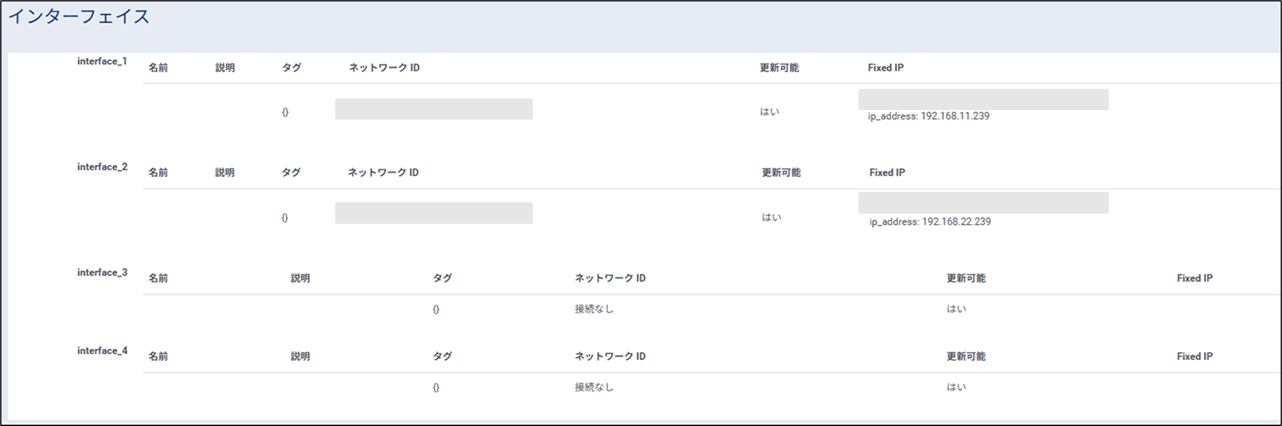Select the interface_3 row label
1282x426 pixels.
pos(102,273)
